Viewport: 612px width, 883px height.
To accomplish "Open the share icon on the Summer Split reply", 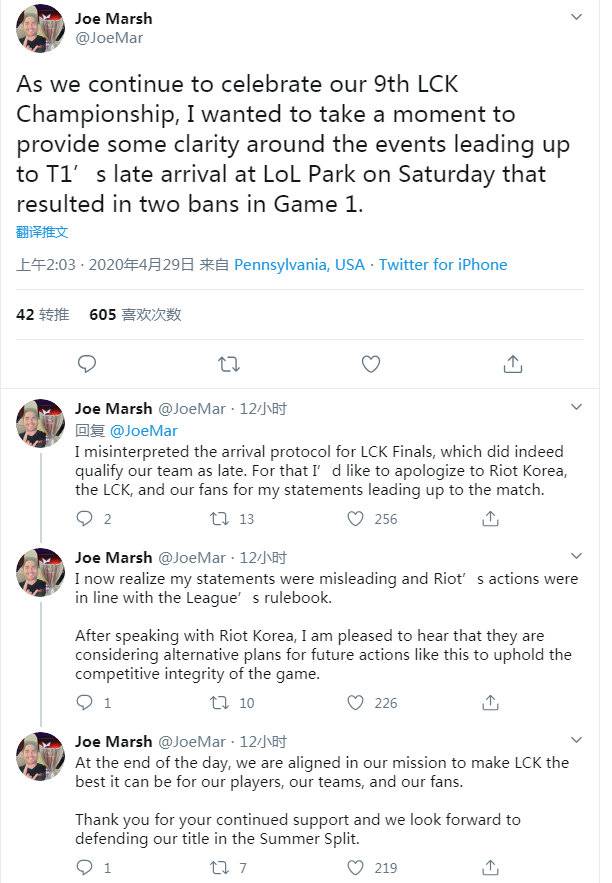I will tap(489, 866).
